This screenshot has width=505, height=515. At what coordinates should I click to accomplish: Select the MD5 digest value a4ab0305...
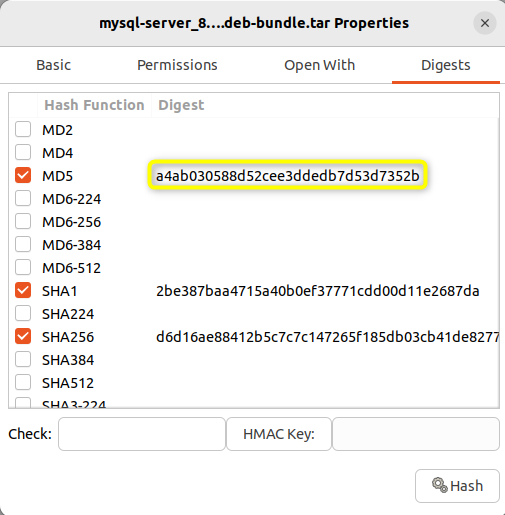pos(288,176)
